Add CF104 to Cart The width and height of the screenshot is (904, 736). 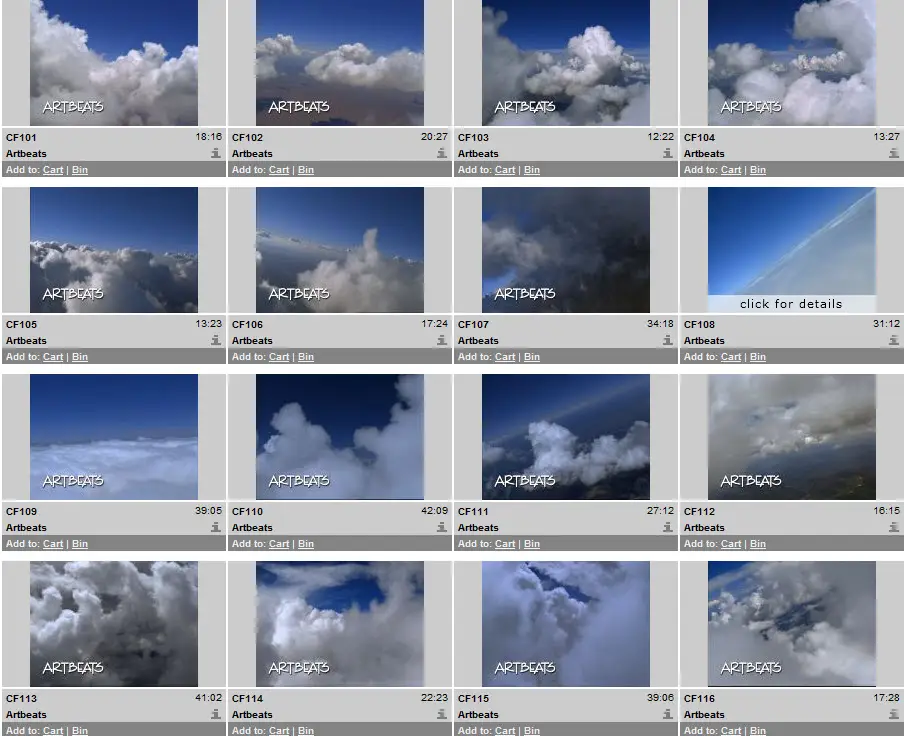pyautogui.click(x=731, y=169)
